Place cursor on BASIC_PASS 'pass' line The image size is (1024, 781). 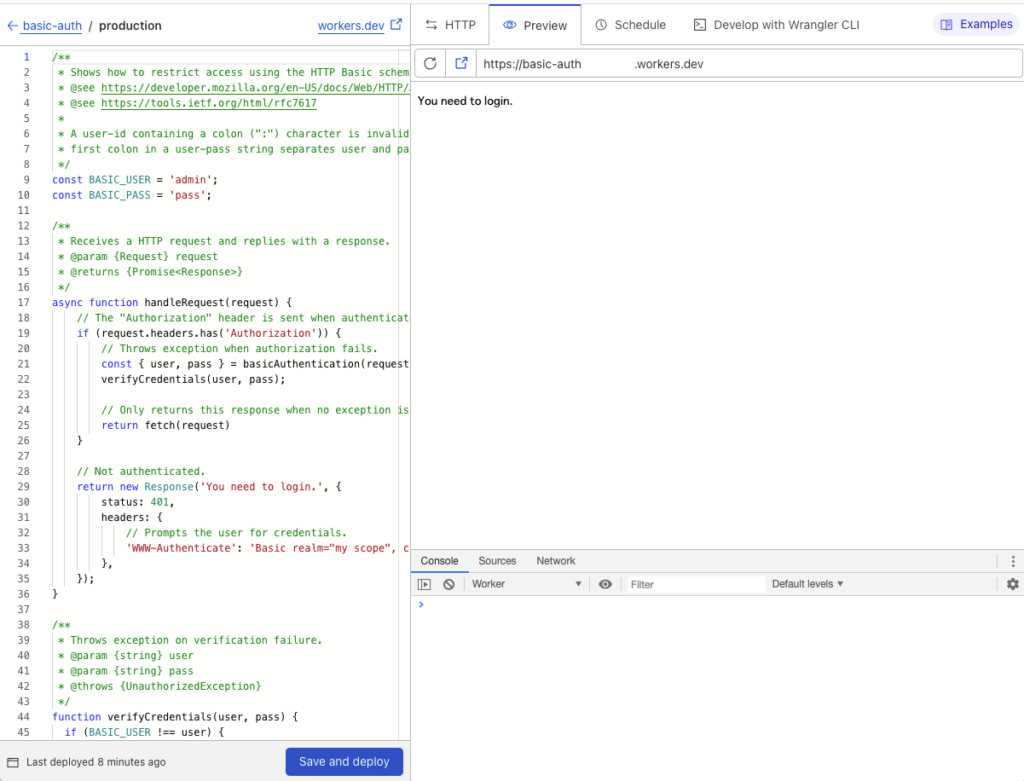pos(132,195)
